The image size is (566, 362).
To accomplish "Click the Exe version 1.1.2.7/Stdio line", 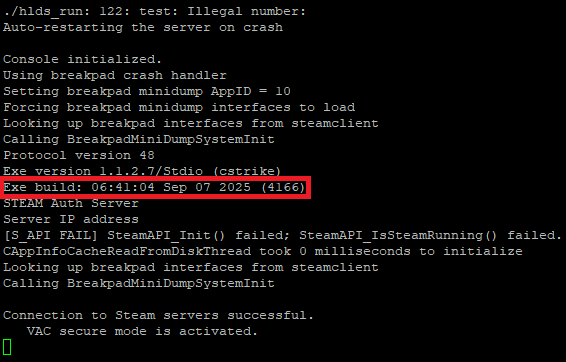I will [142, 171].
